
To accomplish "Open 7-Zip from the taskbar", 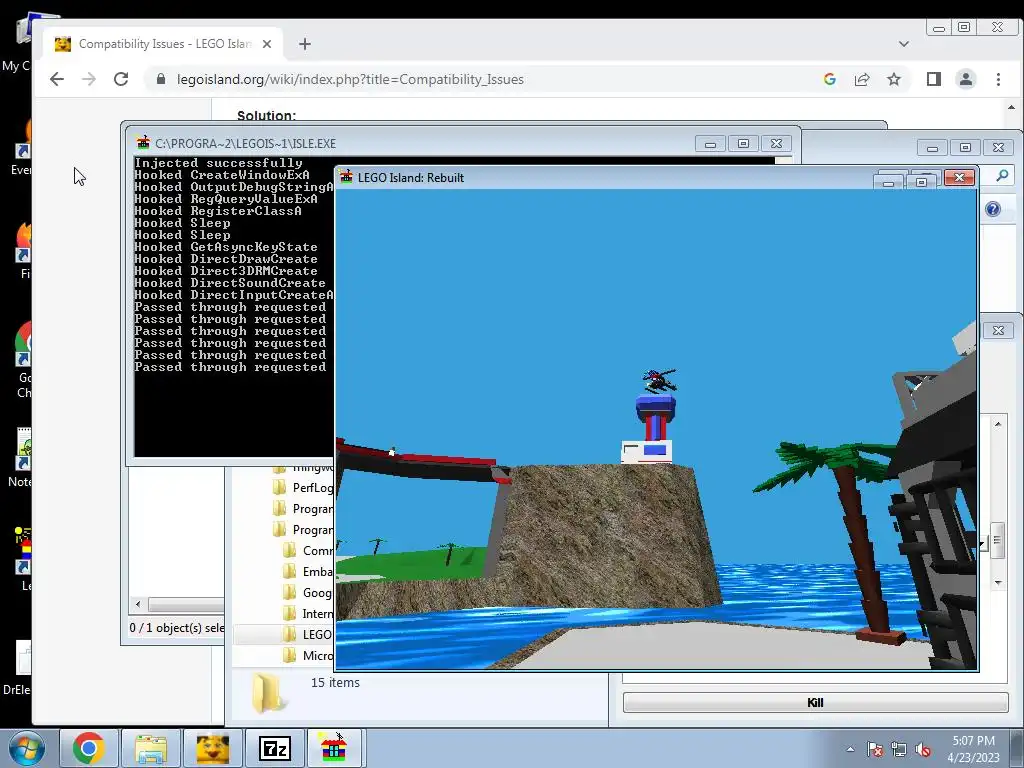I will tap(274, 748).
